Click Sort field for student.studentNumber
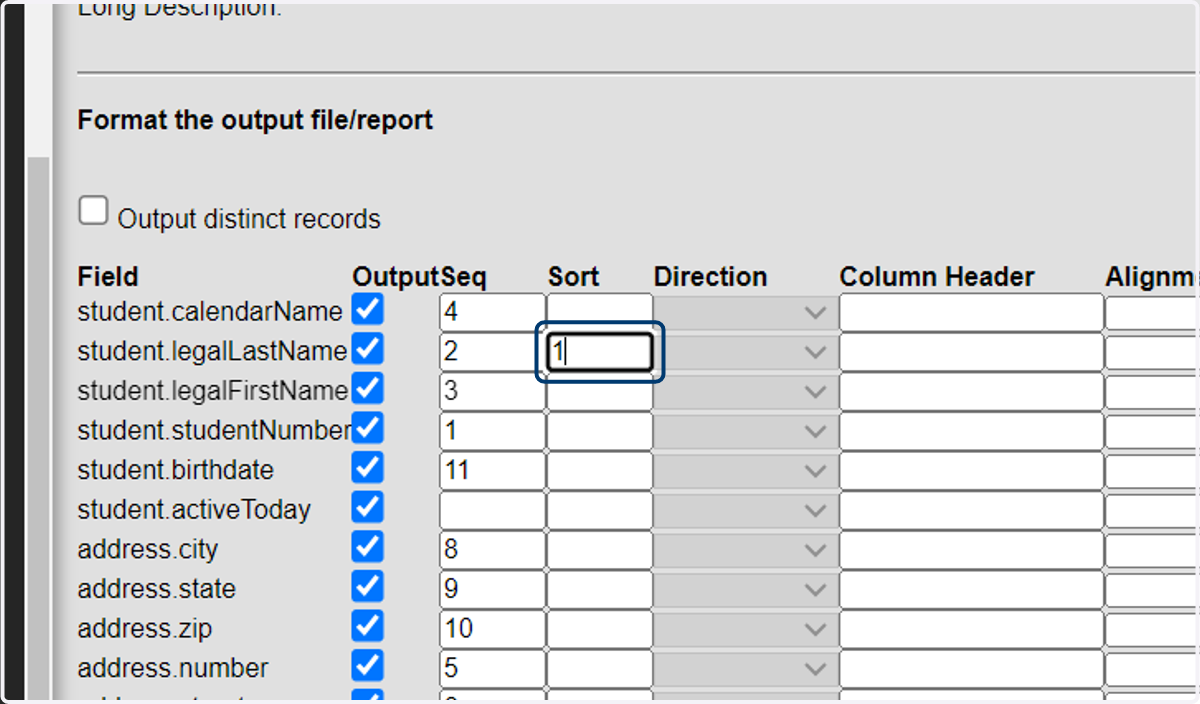1200x704 pixels. (599, 432)
